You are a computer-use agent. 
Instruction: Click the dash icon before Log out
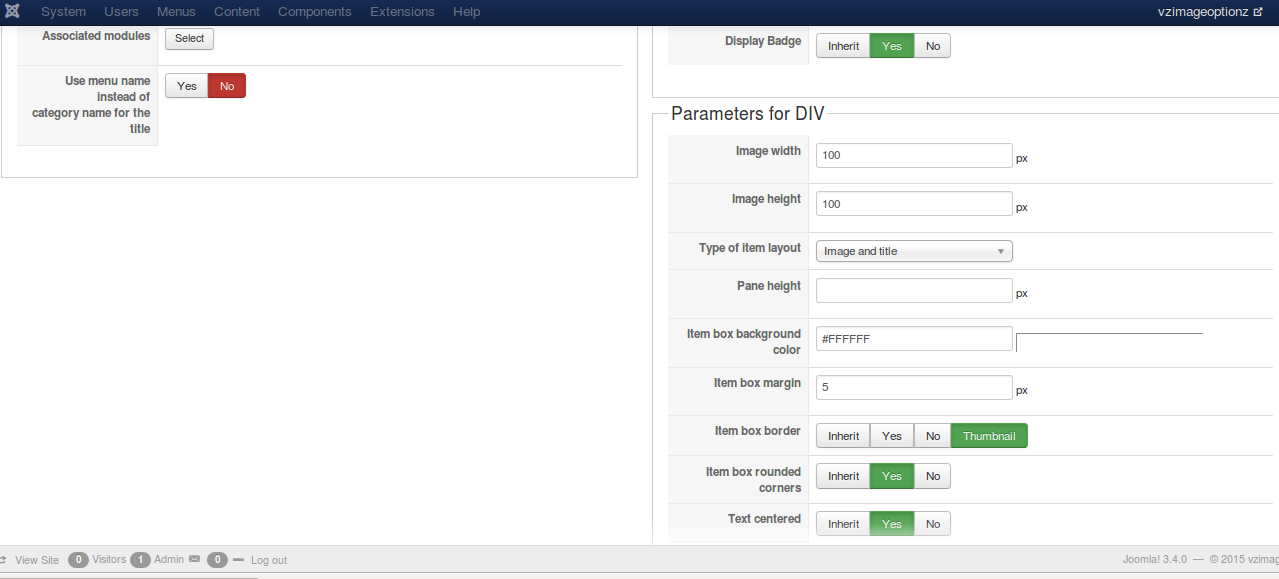coord(238,560)
